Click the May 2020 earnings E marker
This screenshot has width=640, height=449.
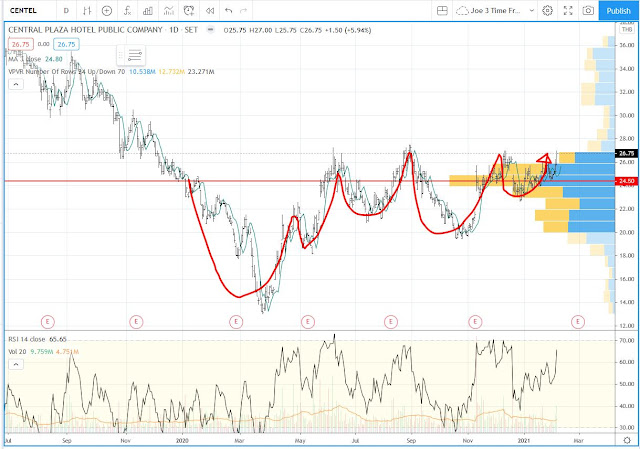pos(308,322)
